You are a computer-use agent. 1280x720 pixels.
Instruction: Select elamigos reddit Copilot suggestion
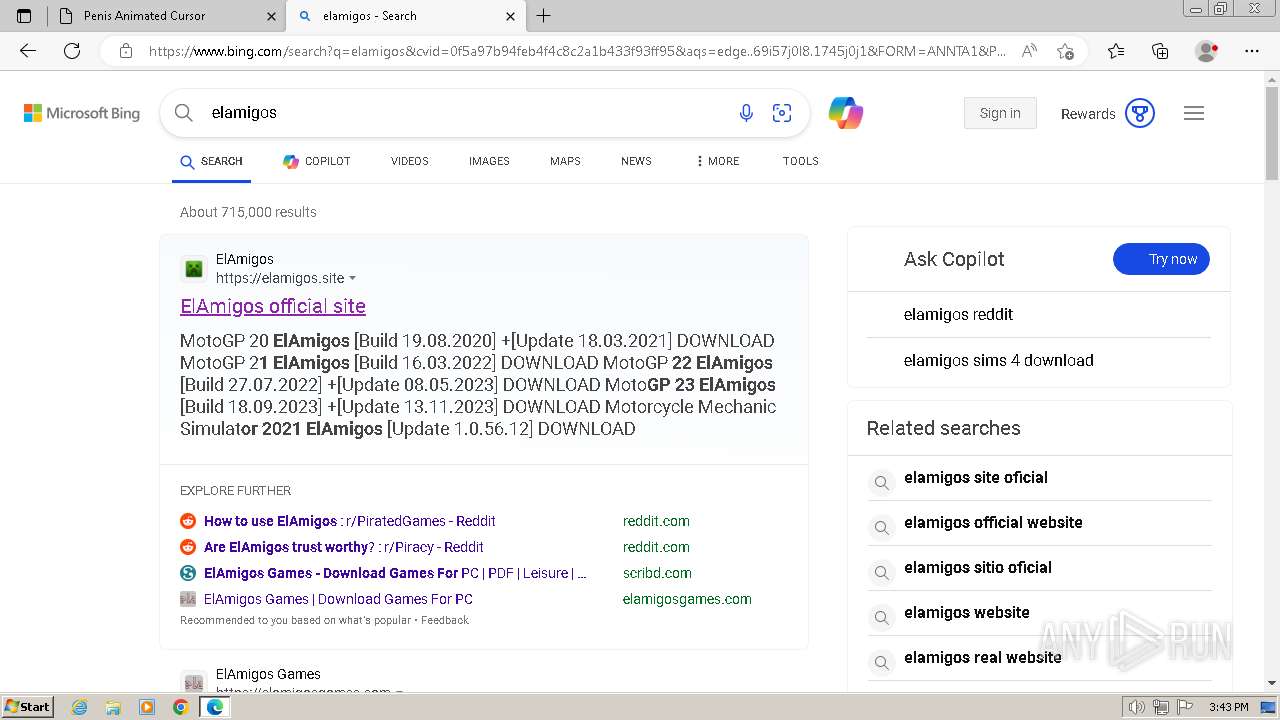pyautogui.click(x=958, y=314)
